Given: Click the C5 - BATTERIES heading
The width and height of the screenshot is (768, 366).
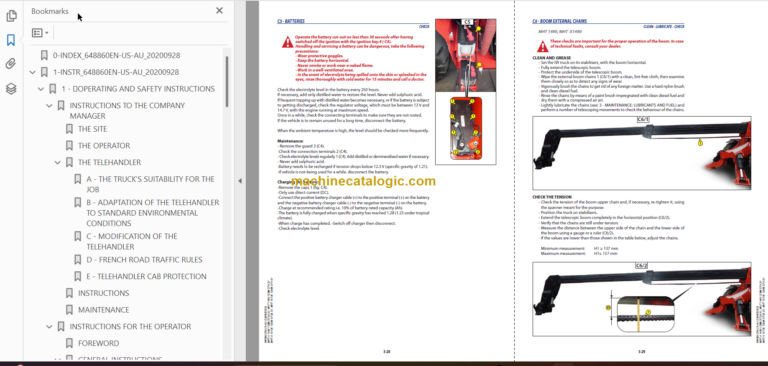Looking at the screenshot, I should (291, 22).
